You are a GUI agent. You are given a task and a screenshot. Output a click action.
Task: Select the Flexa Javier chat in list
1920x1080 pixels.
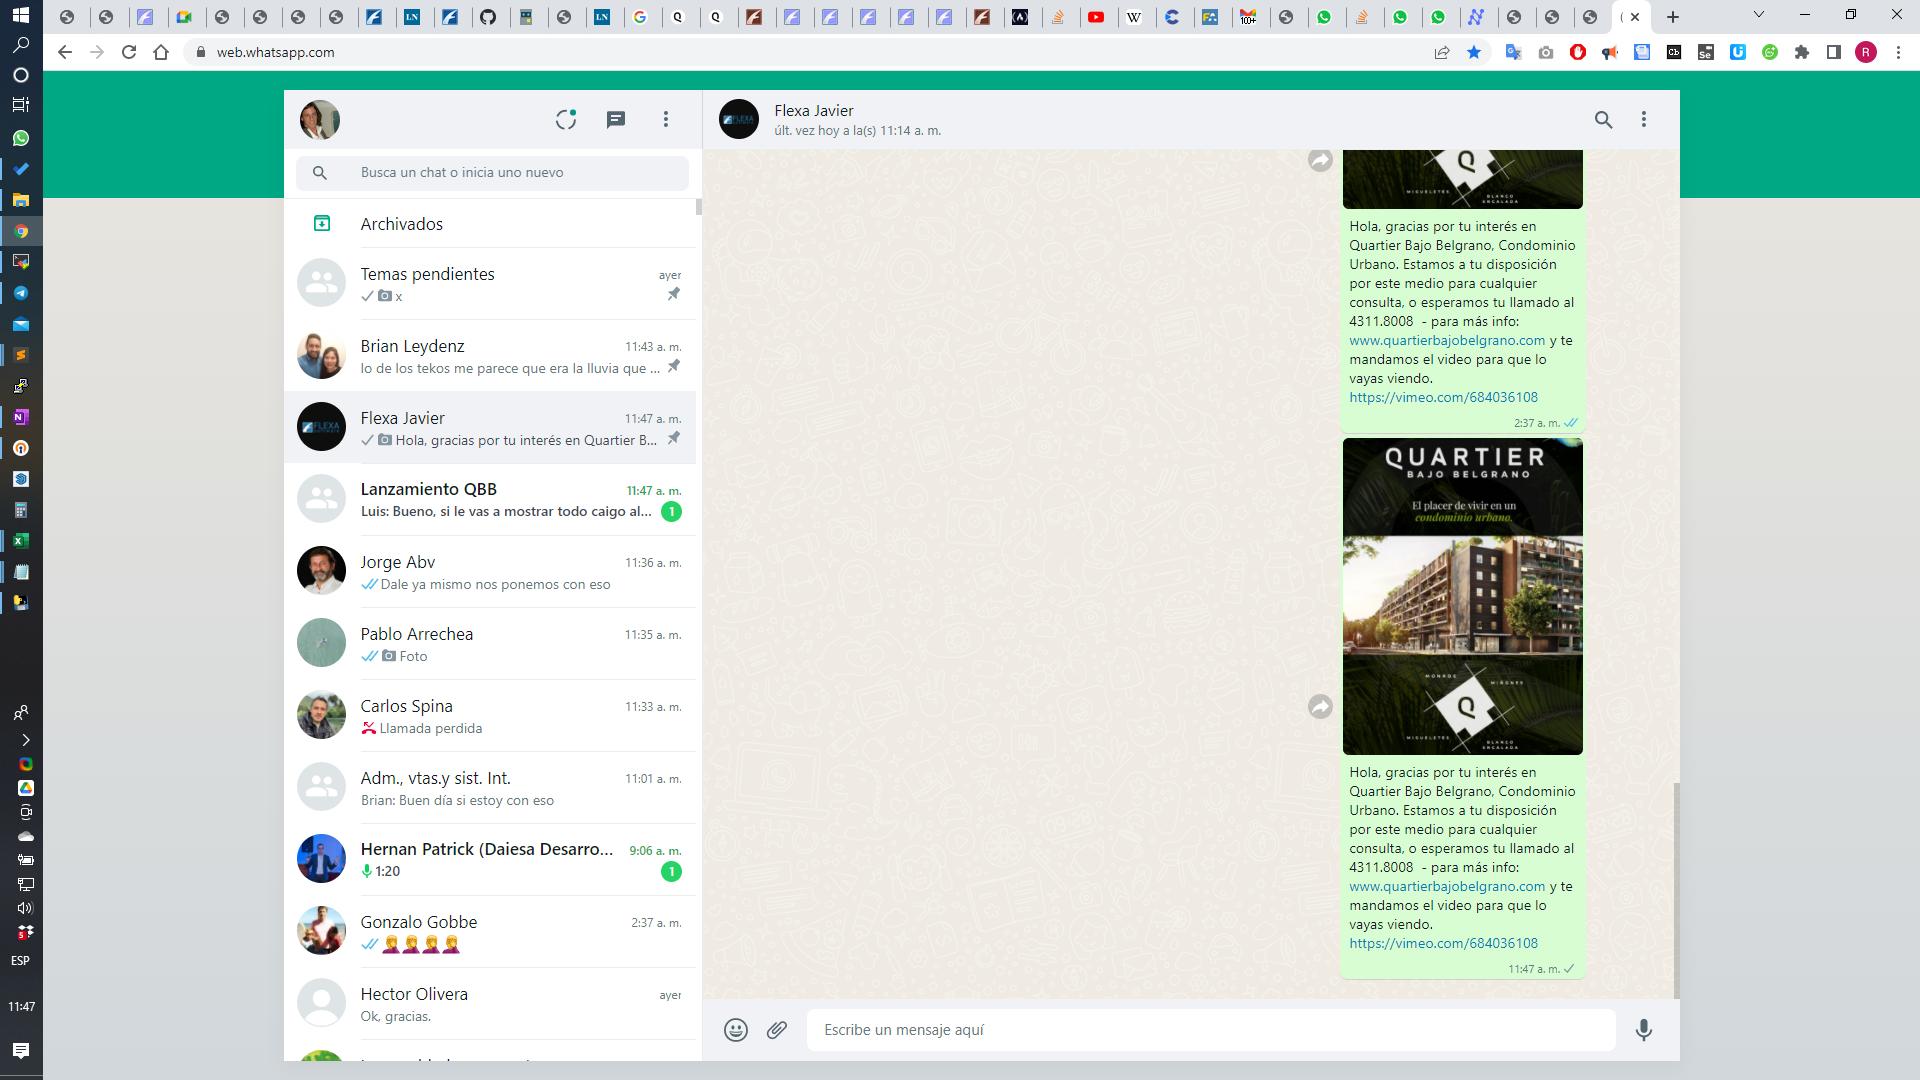click(490, 428)
